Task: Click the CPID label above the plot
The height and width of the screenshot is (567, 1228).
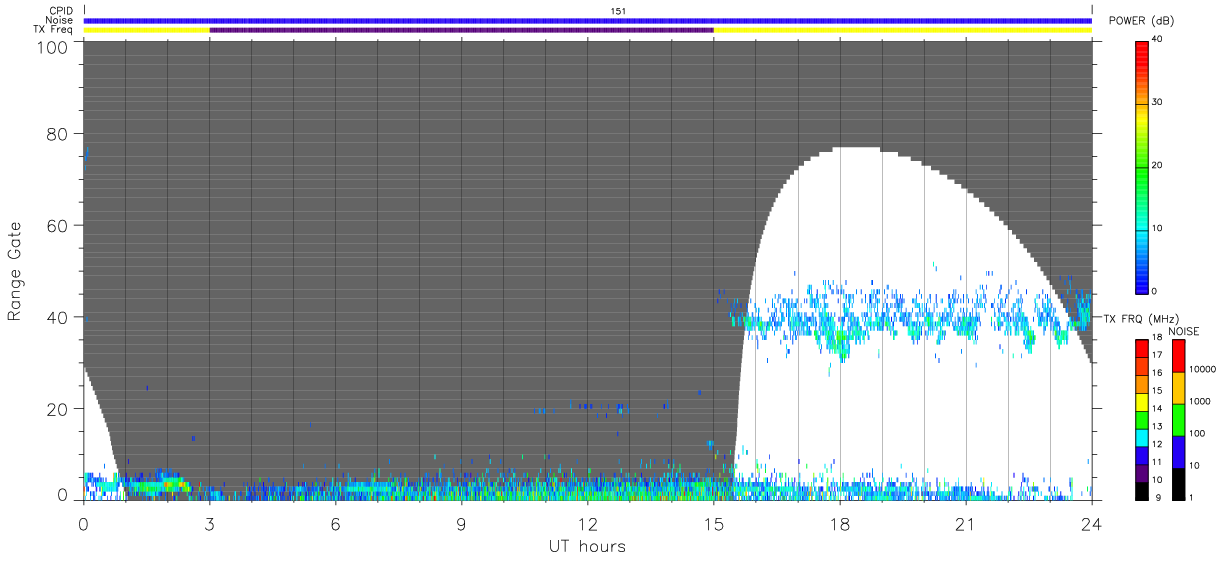Action: point(60,11)
